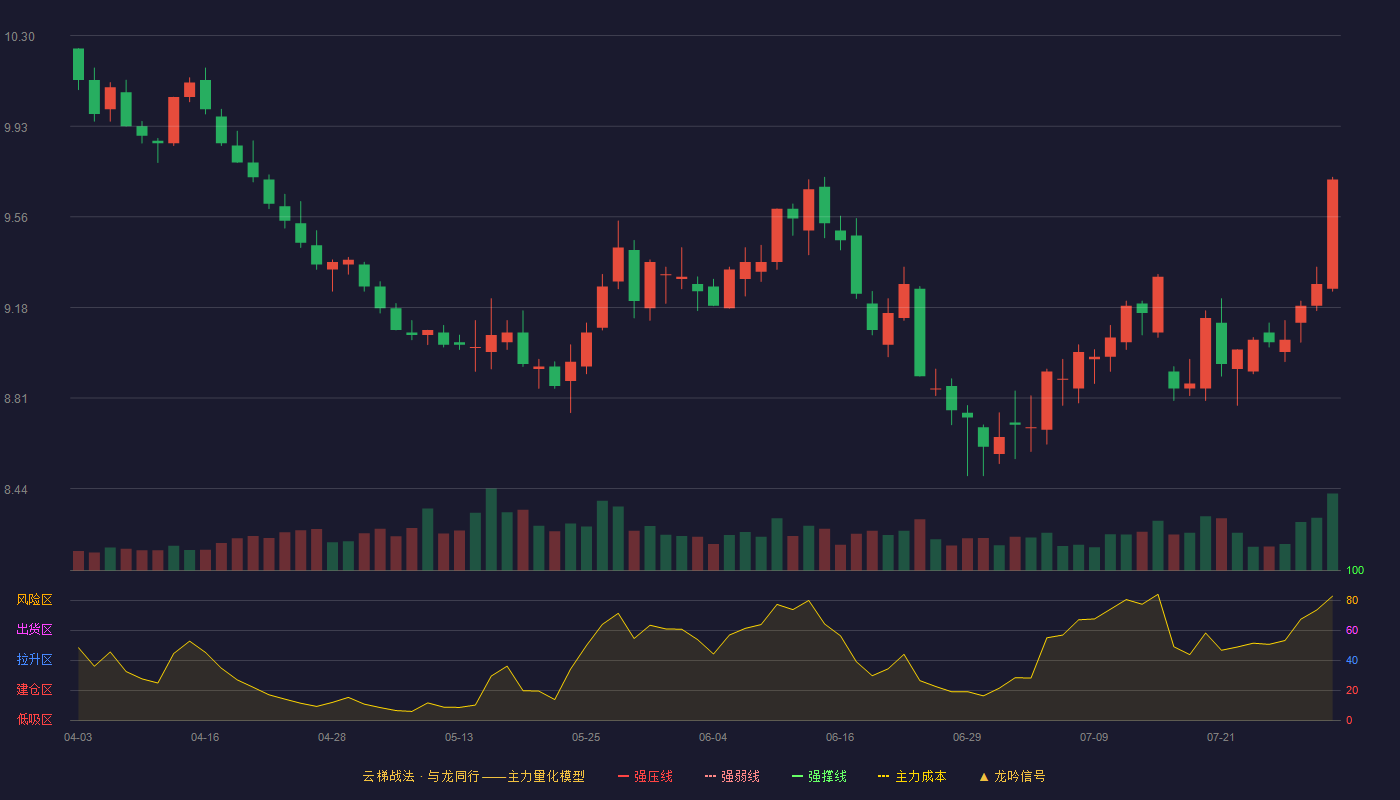Image resolution: width=1400 pixels, height=800 pixels.
Task: Click the 04-28 date label
Action: point(332,737)
